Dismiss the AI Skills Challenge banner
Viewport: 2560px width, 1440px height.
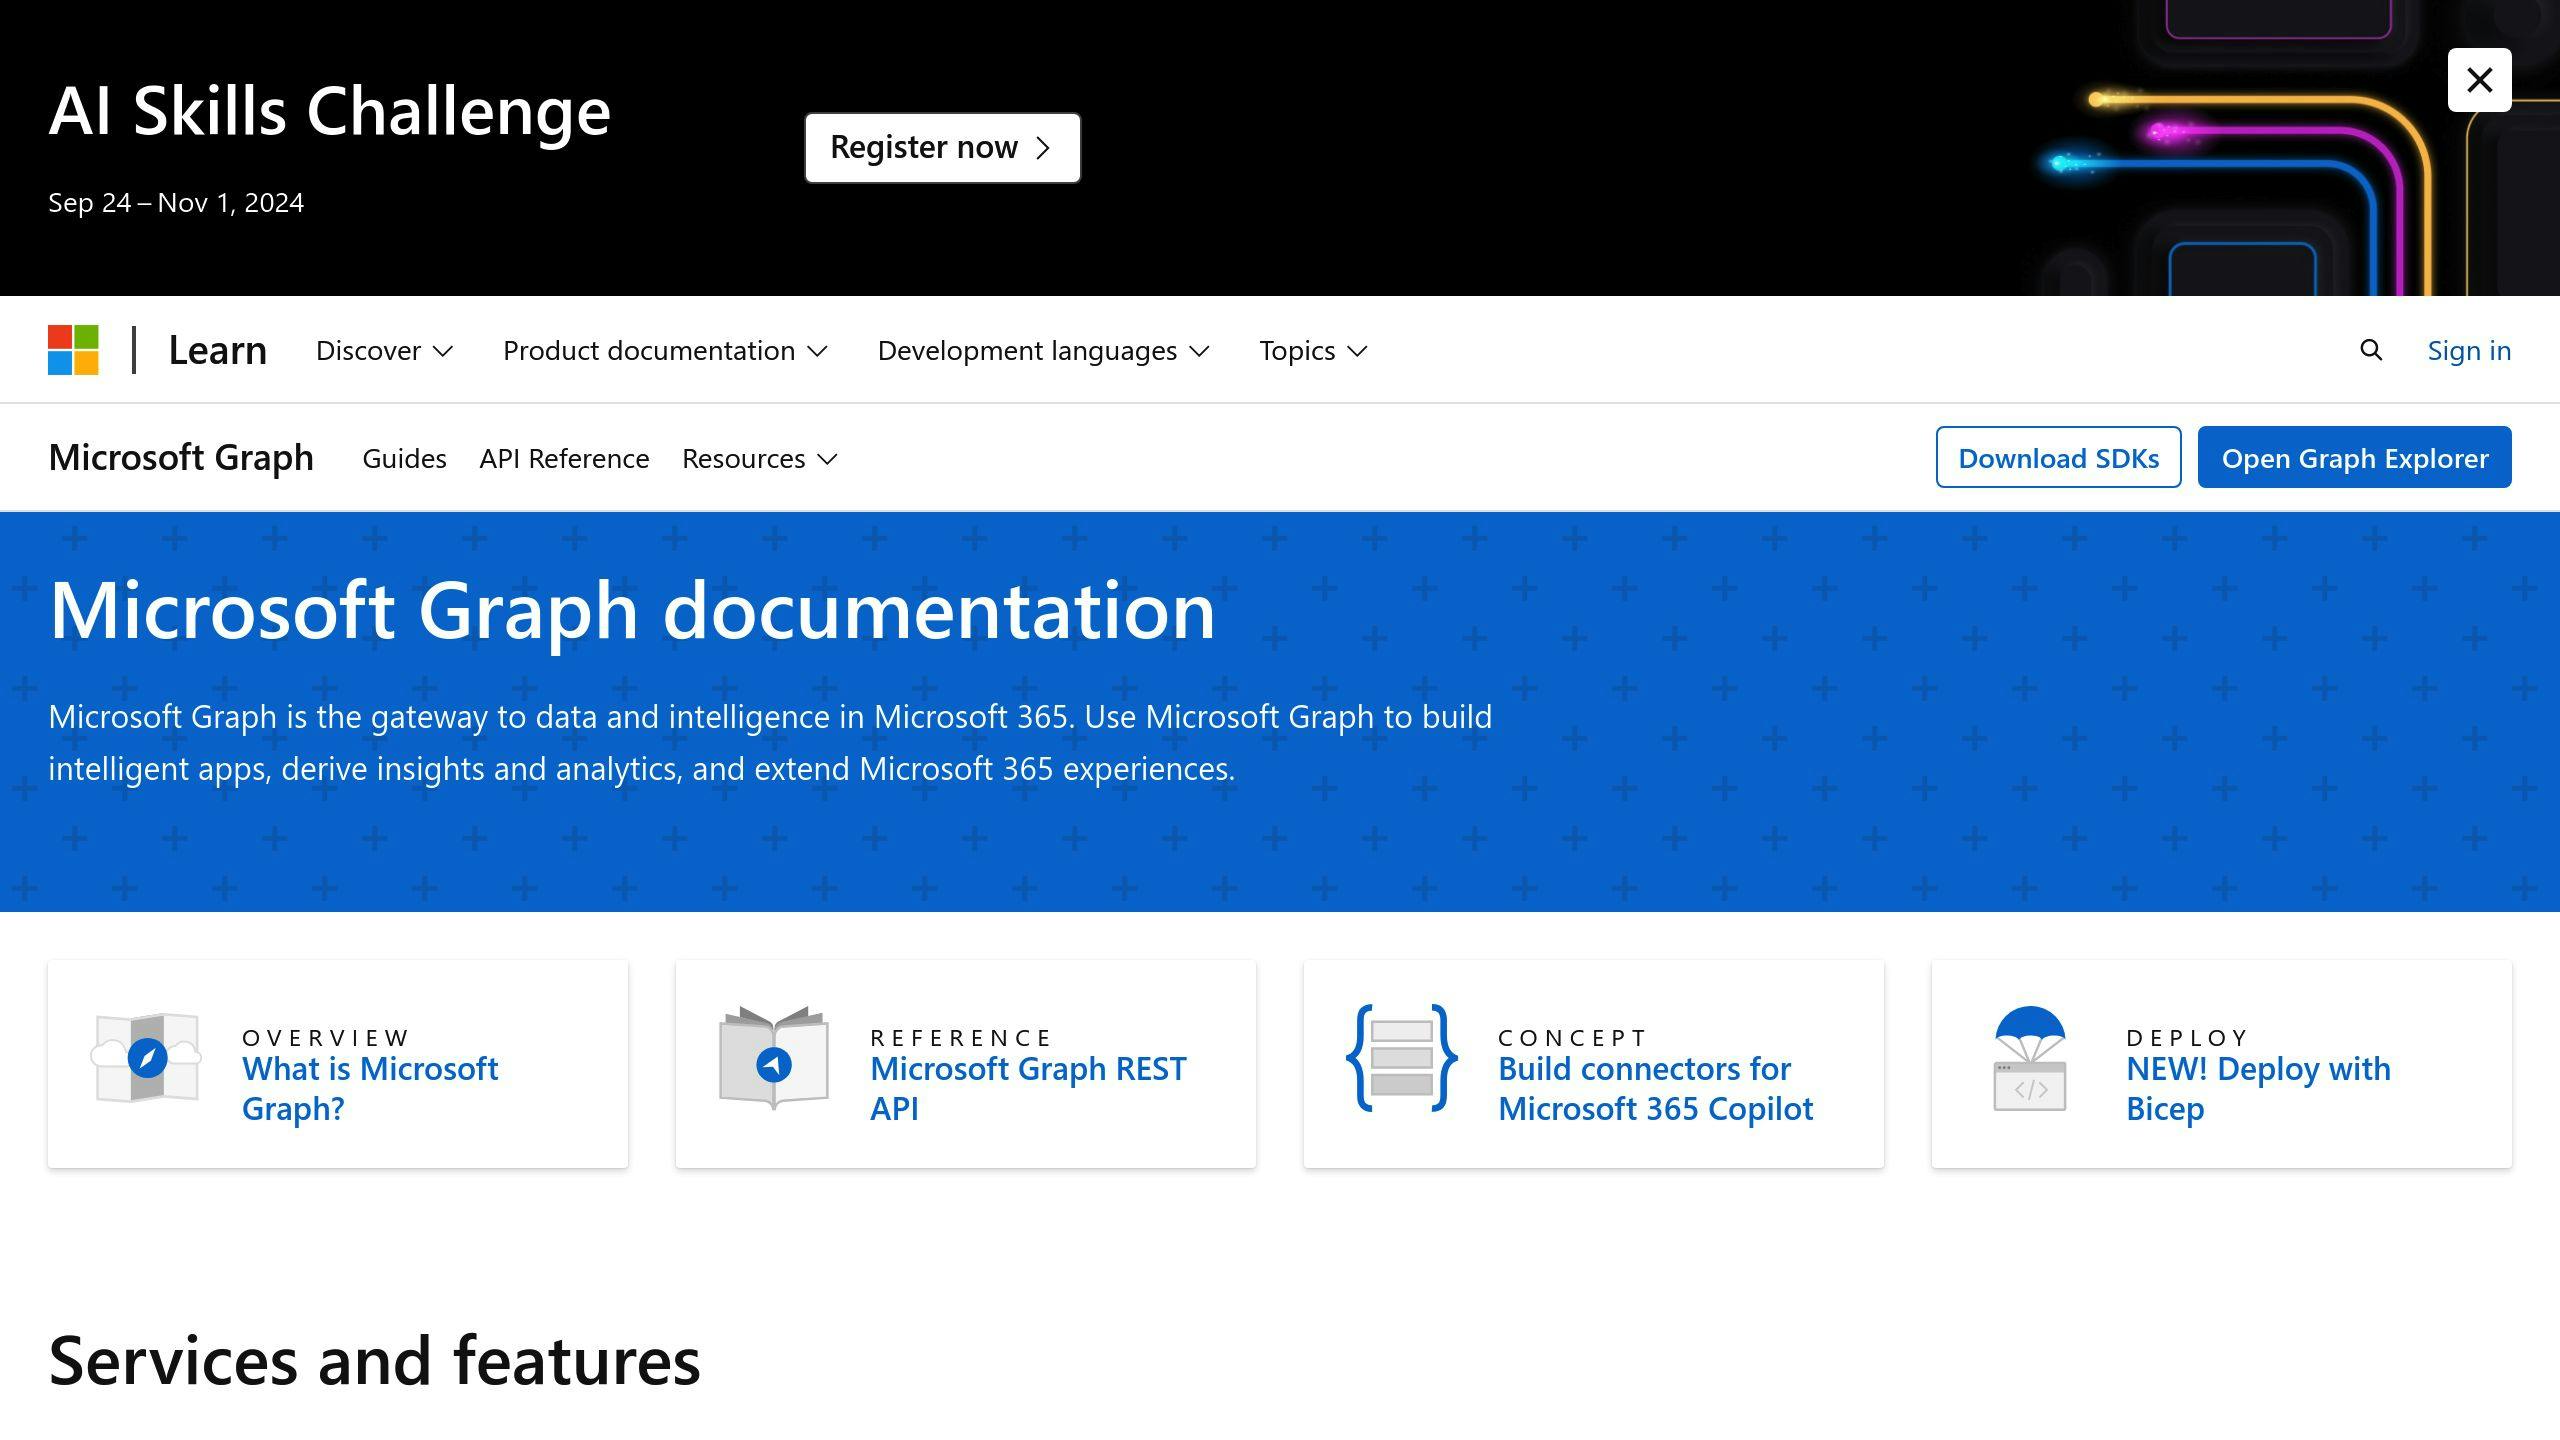[x=2479, y=80]
